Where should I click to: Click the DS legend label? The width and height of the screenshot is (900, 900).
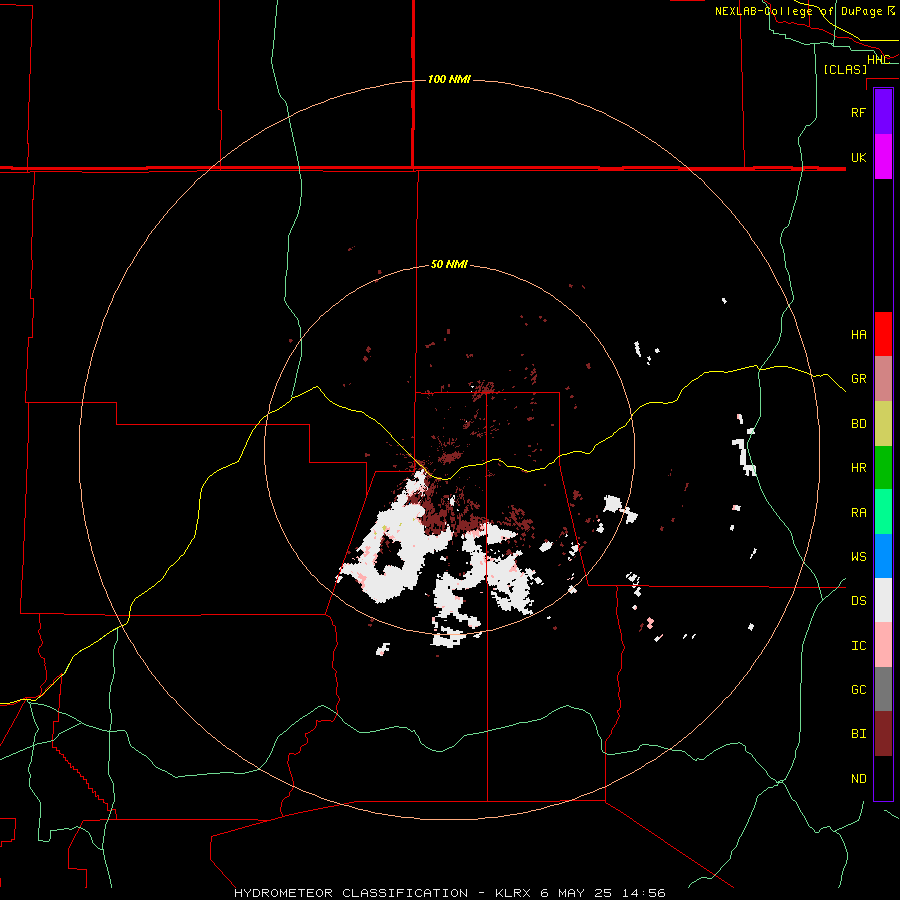(x=858, y=601)
